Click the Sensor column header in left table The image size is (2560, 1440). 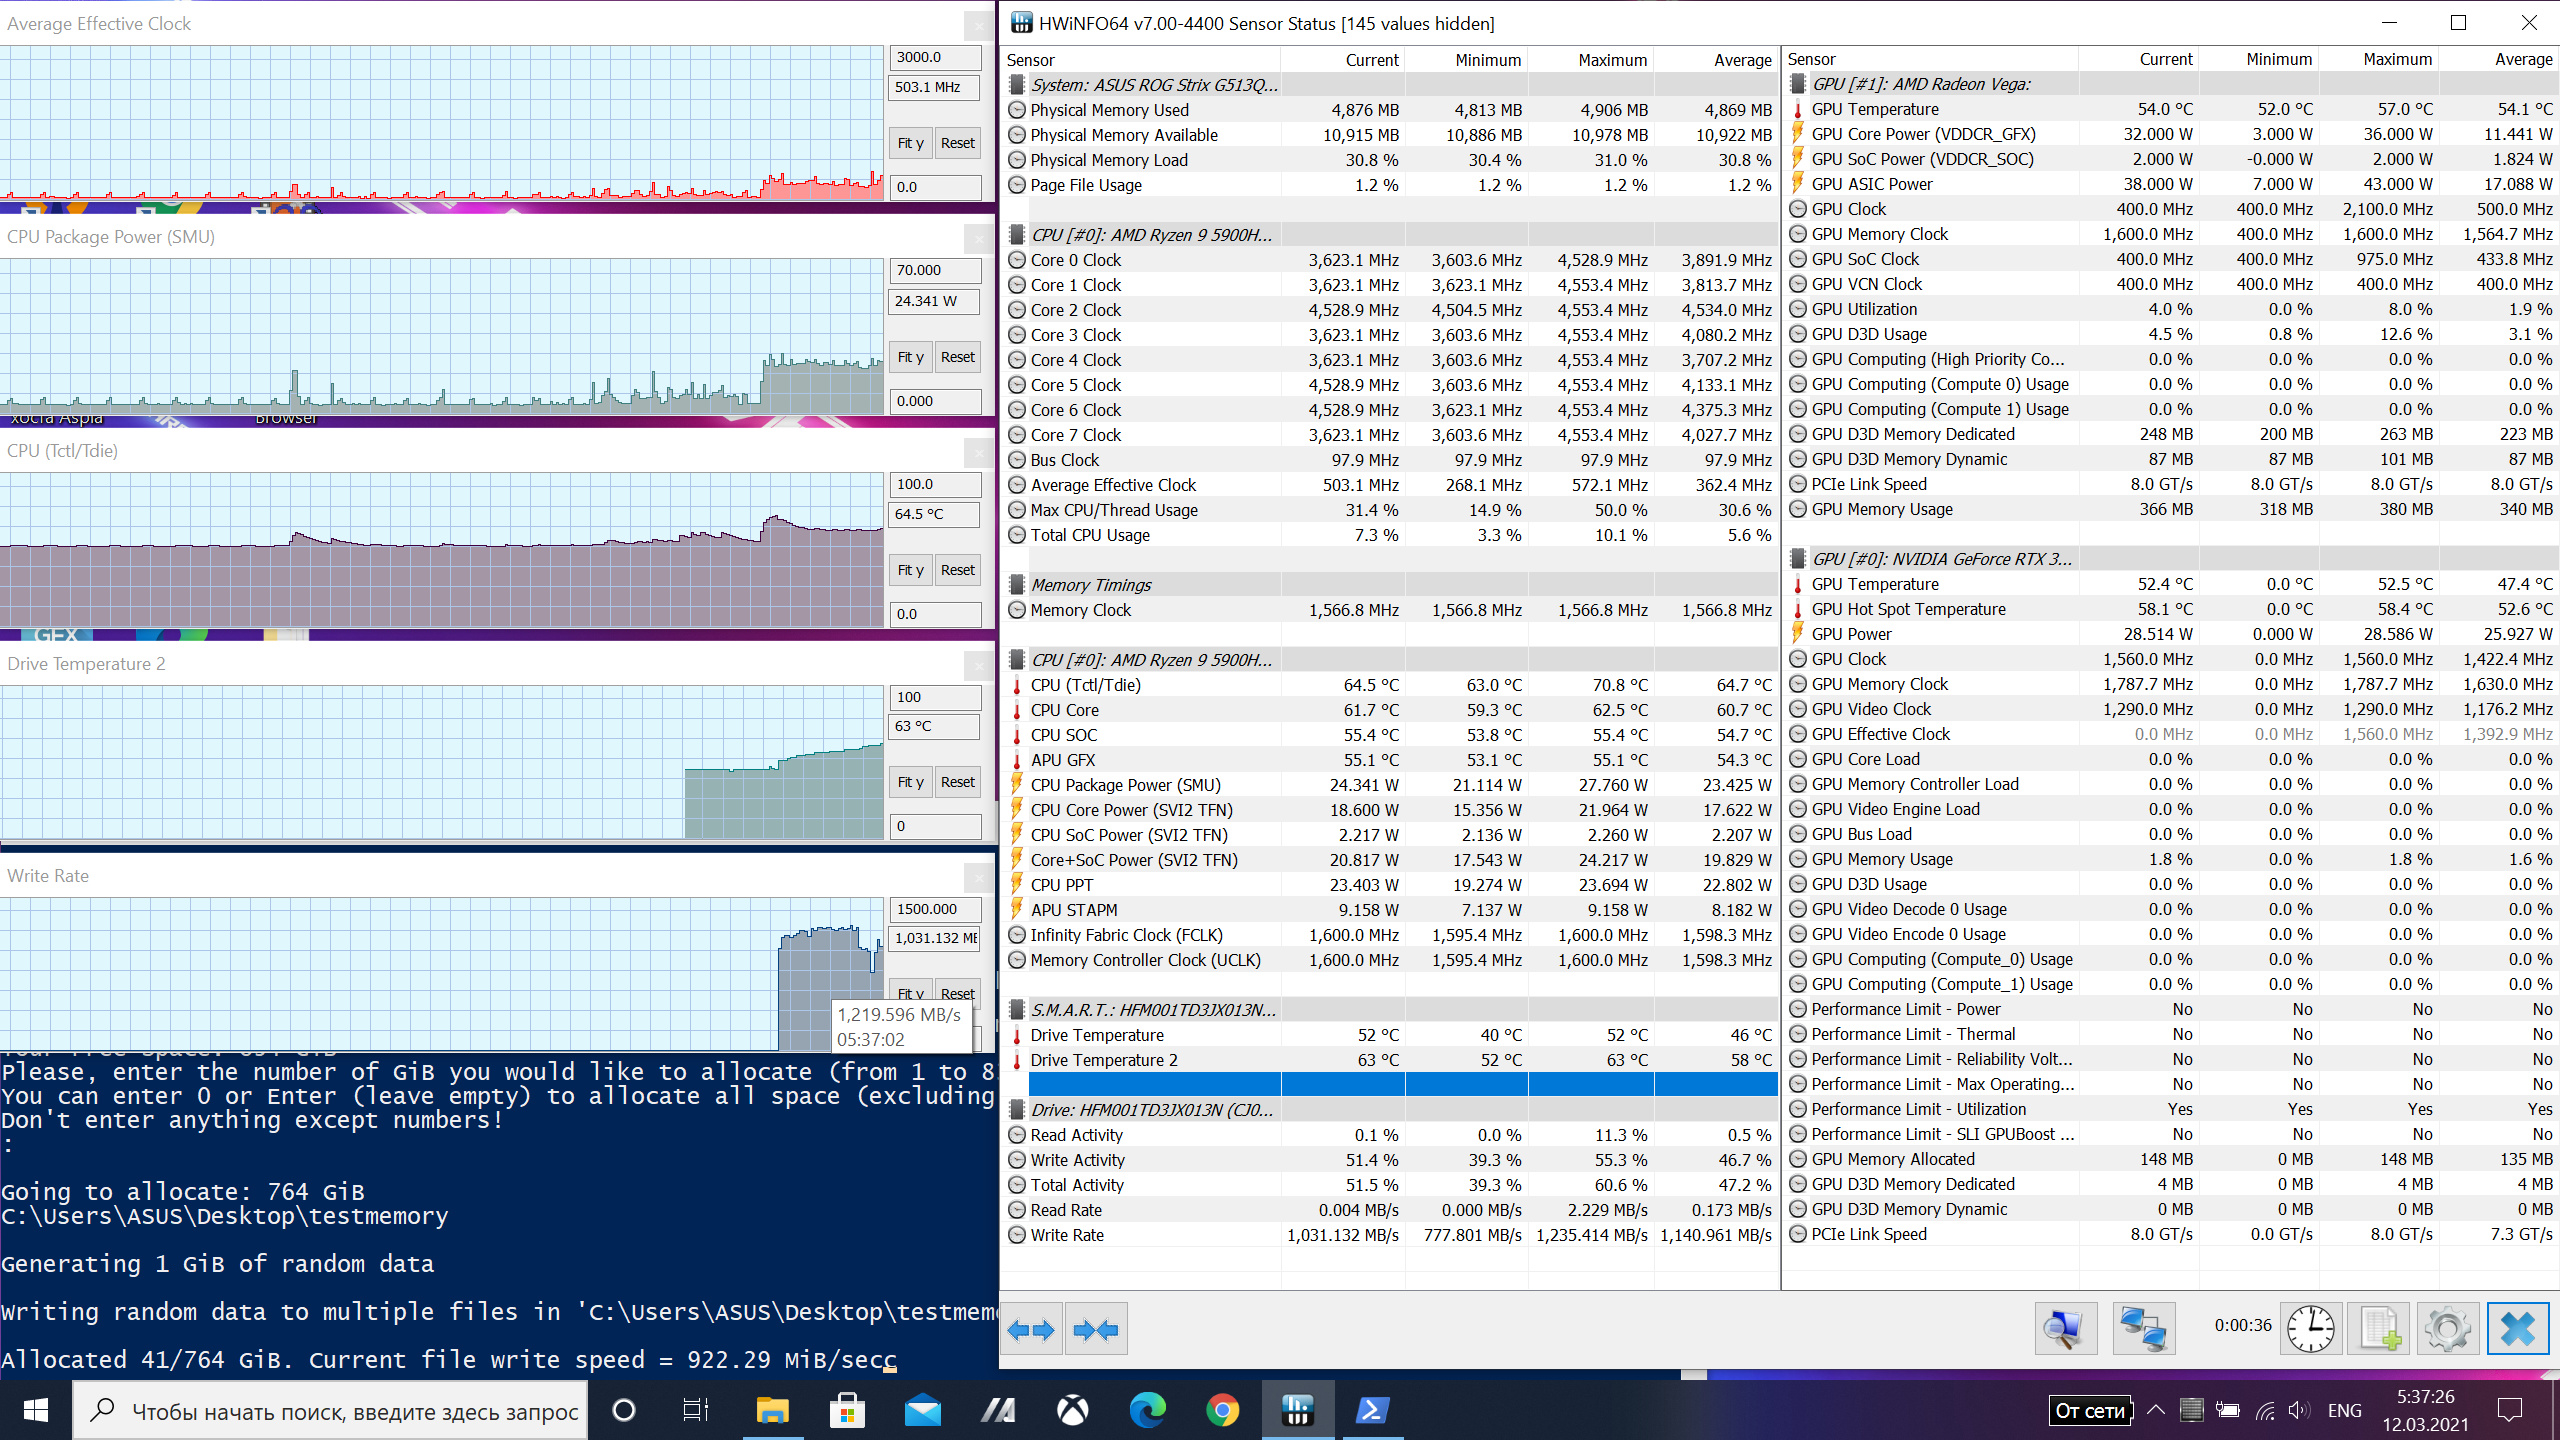point(1143,60)
